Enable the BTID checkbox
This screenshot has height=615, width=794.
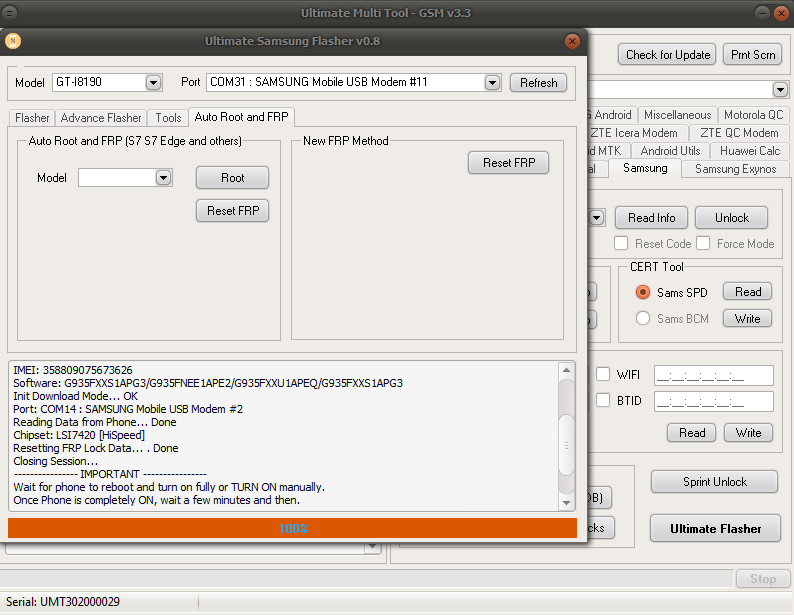point(603,400)
